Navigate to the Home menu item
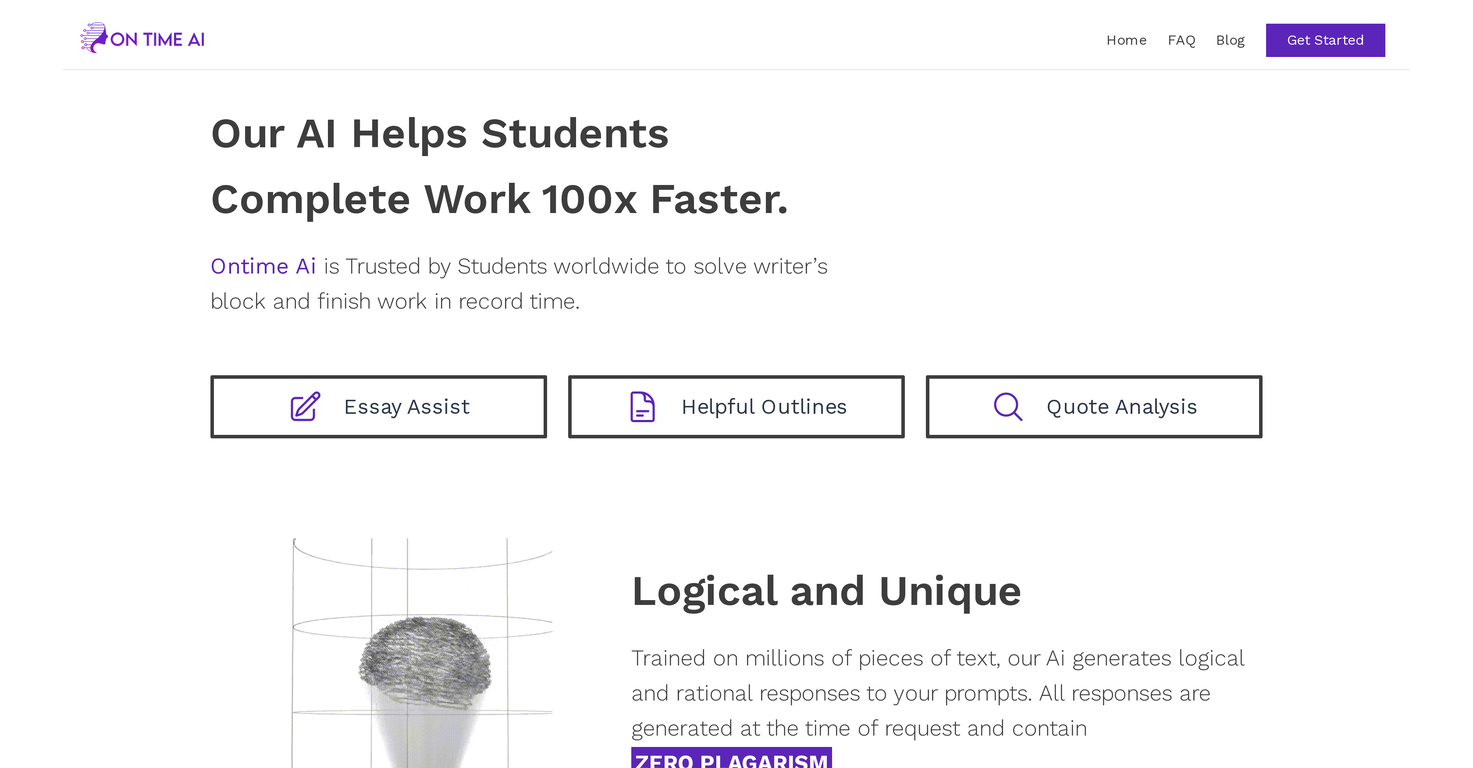This screenshot has height=768, width=1473. coord(1126,40)
